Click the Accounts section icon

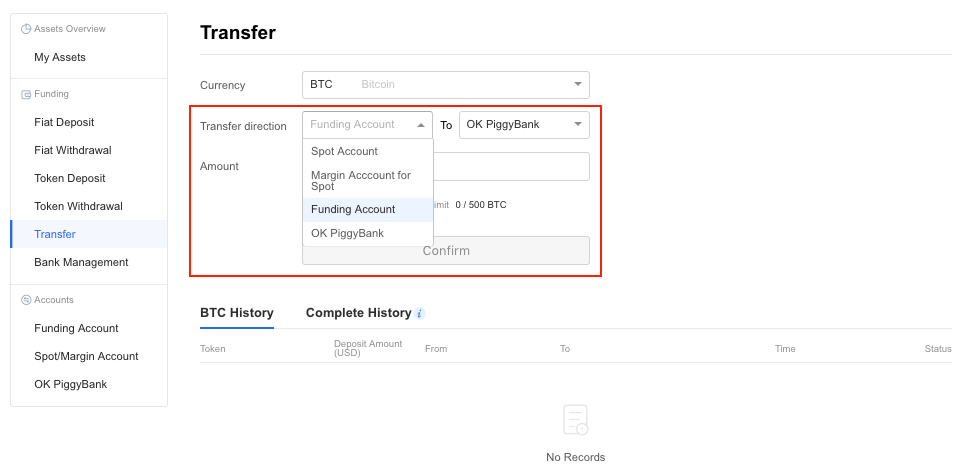[x=26, y=300]
